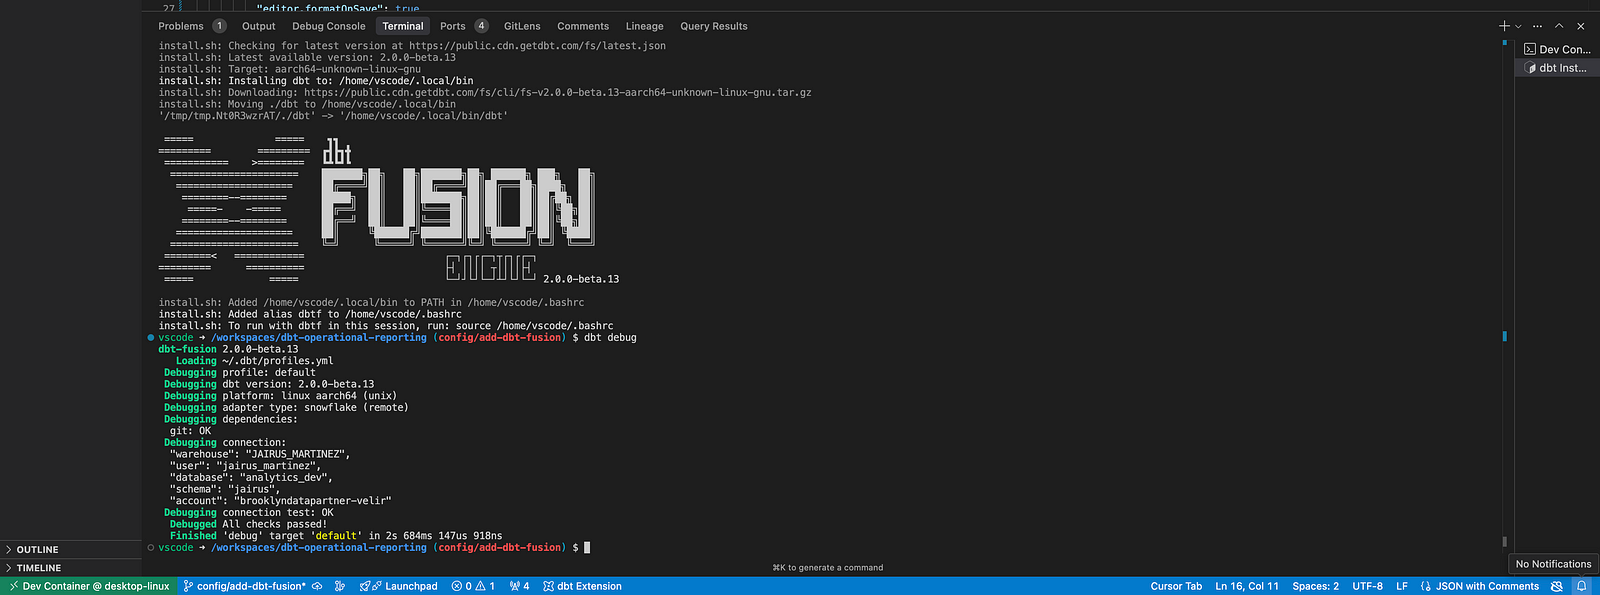
Task: Switch to the Query Results tab
Action: pos(713,26)
